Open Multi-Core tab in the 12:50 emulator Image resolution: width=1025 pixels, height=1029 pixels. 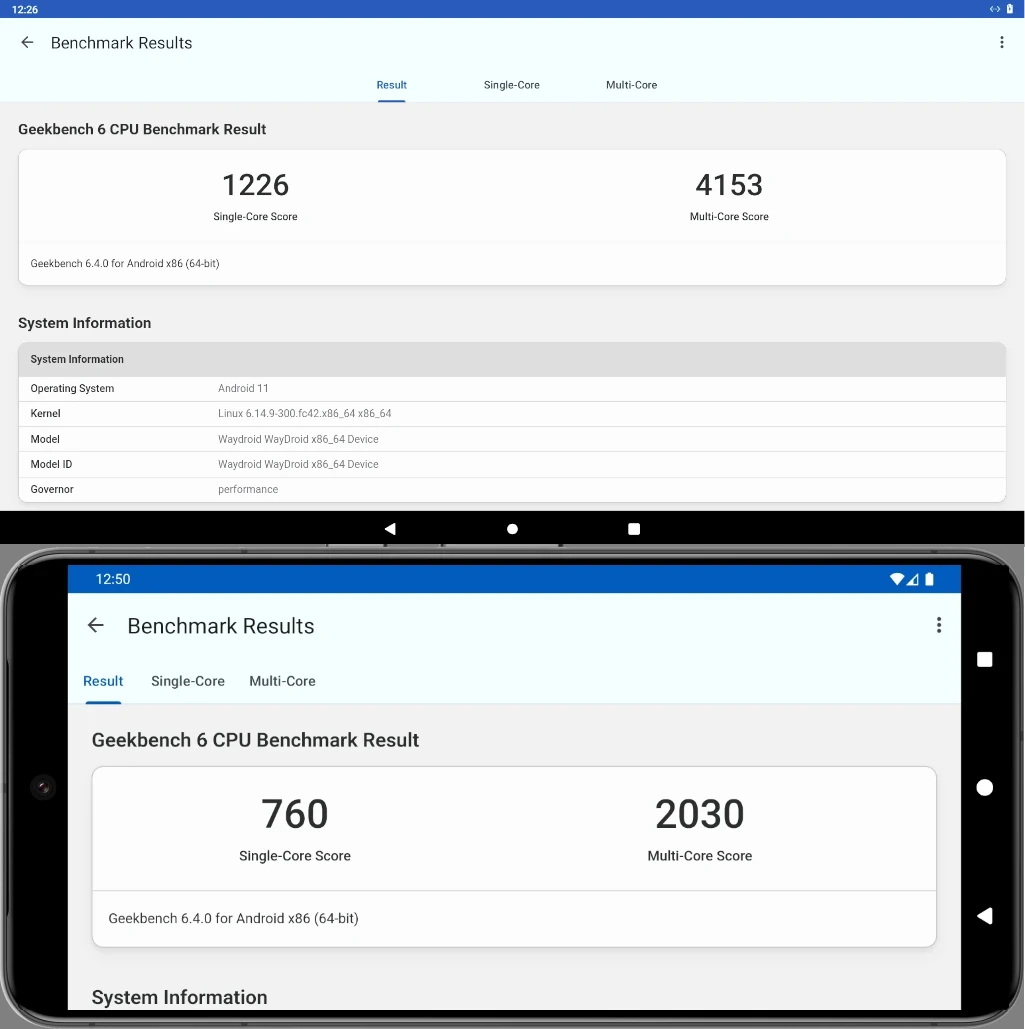[x=282, y=681]
